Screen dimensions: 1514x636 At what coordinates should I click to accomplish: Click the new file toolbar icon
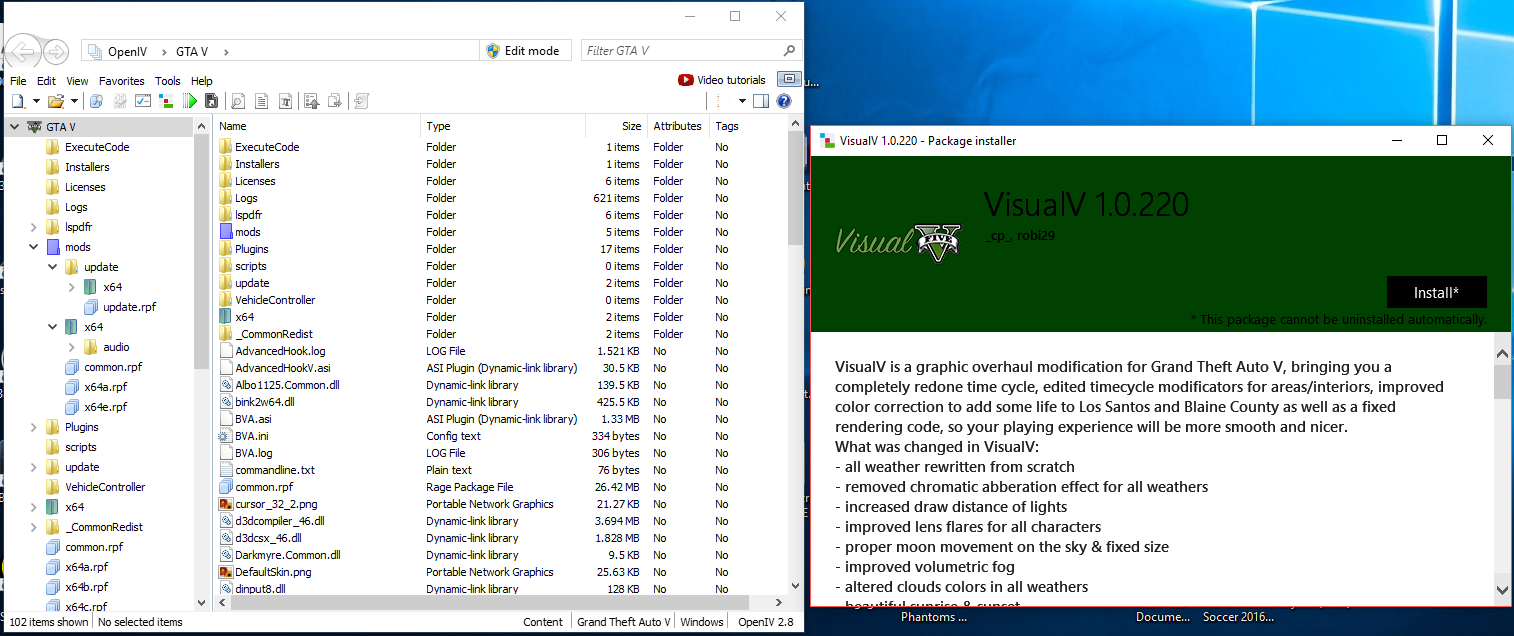[x=18, y=101]
